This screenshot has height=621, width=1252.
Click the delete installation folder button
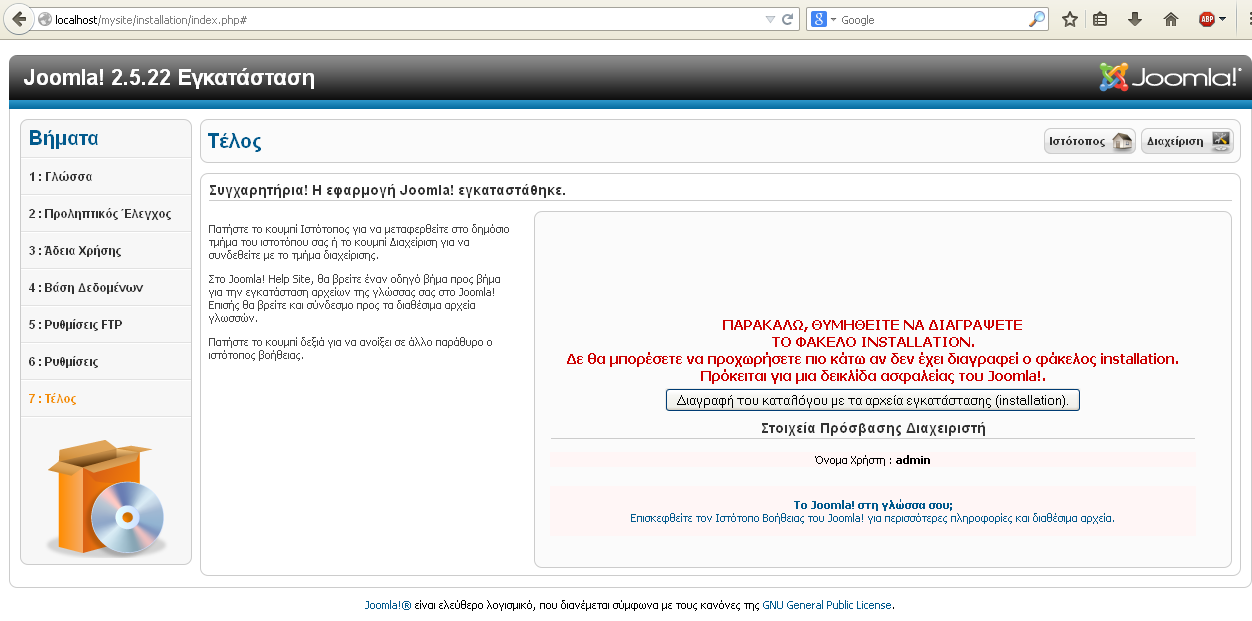tap(873, 400)
